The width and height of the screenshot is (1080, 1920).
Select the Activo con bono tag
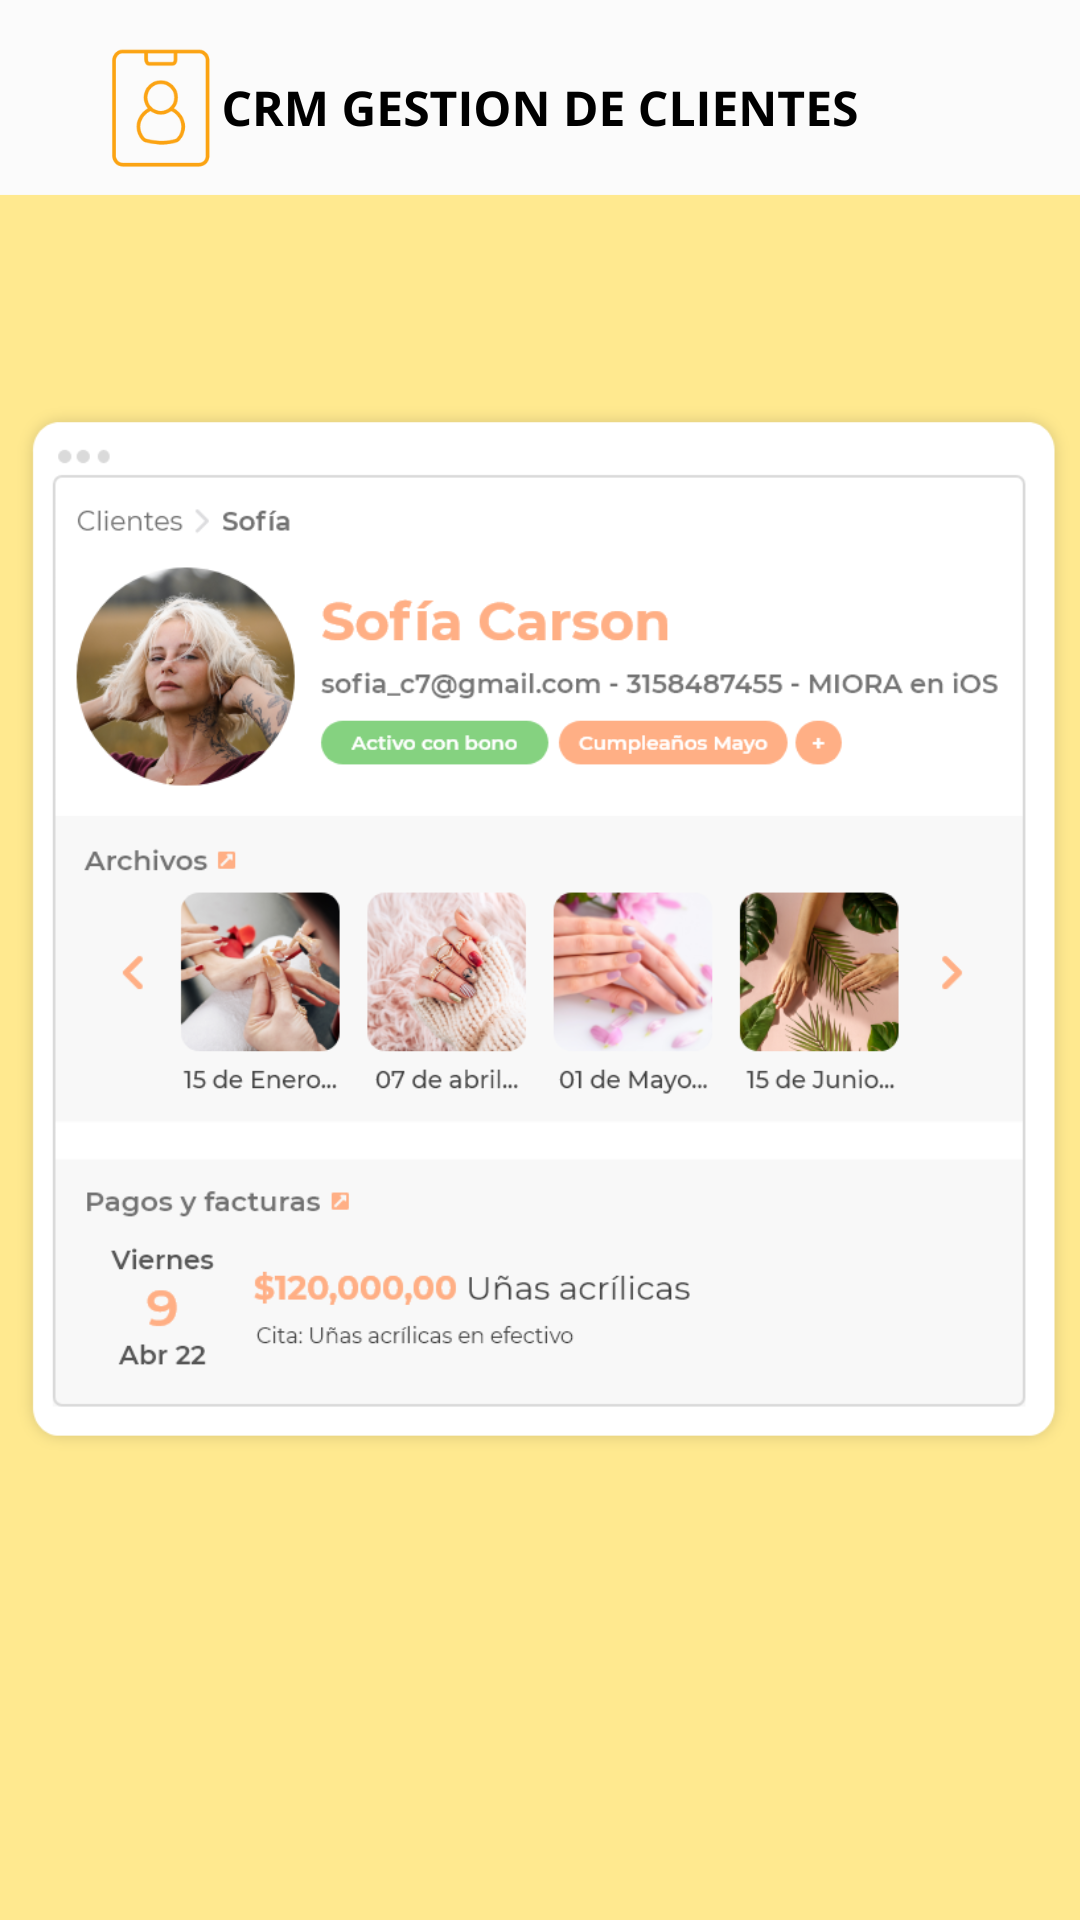(434, 743)
